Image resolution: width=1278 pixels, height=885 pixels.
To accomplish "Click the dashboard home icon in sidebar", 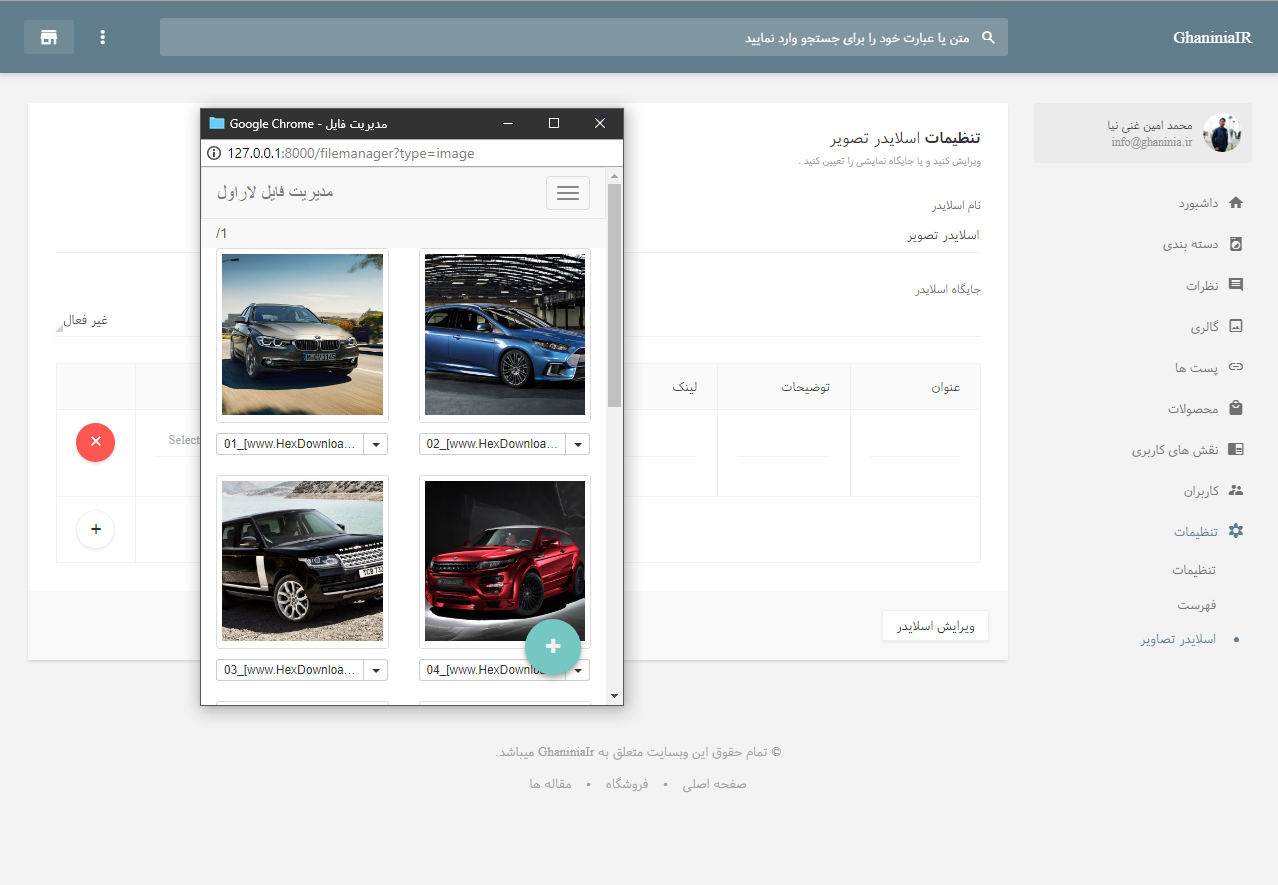I will pos(1235,203).
